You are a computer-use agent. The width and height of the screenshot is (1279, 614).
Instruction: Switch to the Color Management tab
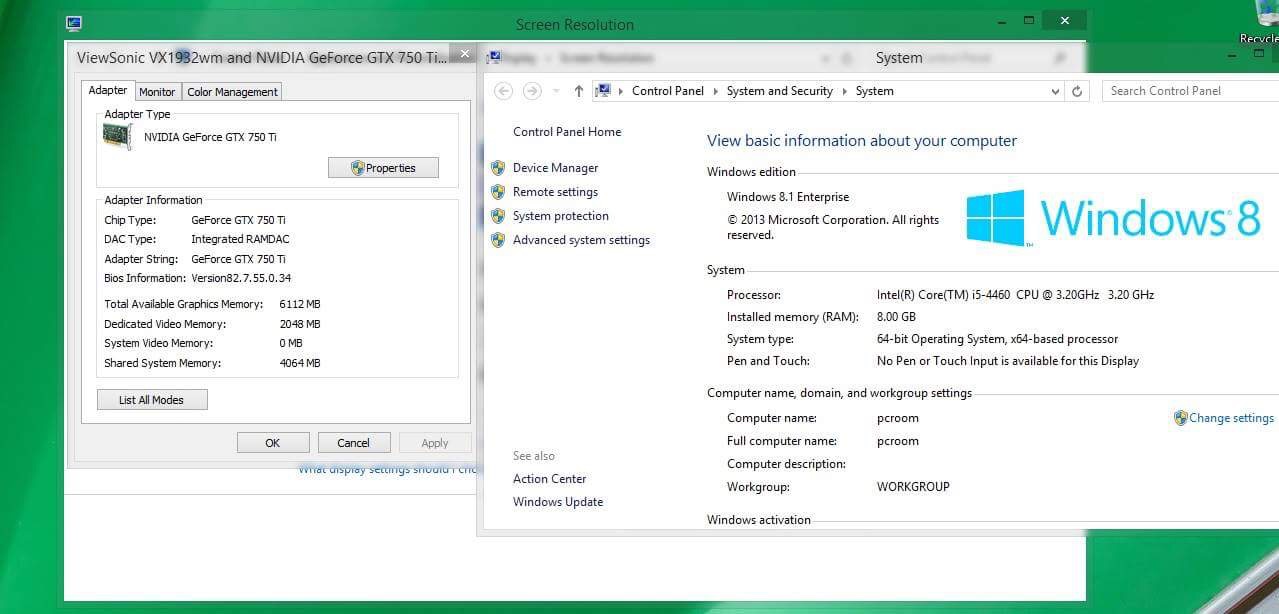(x=232, y=92)
